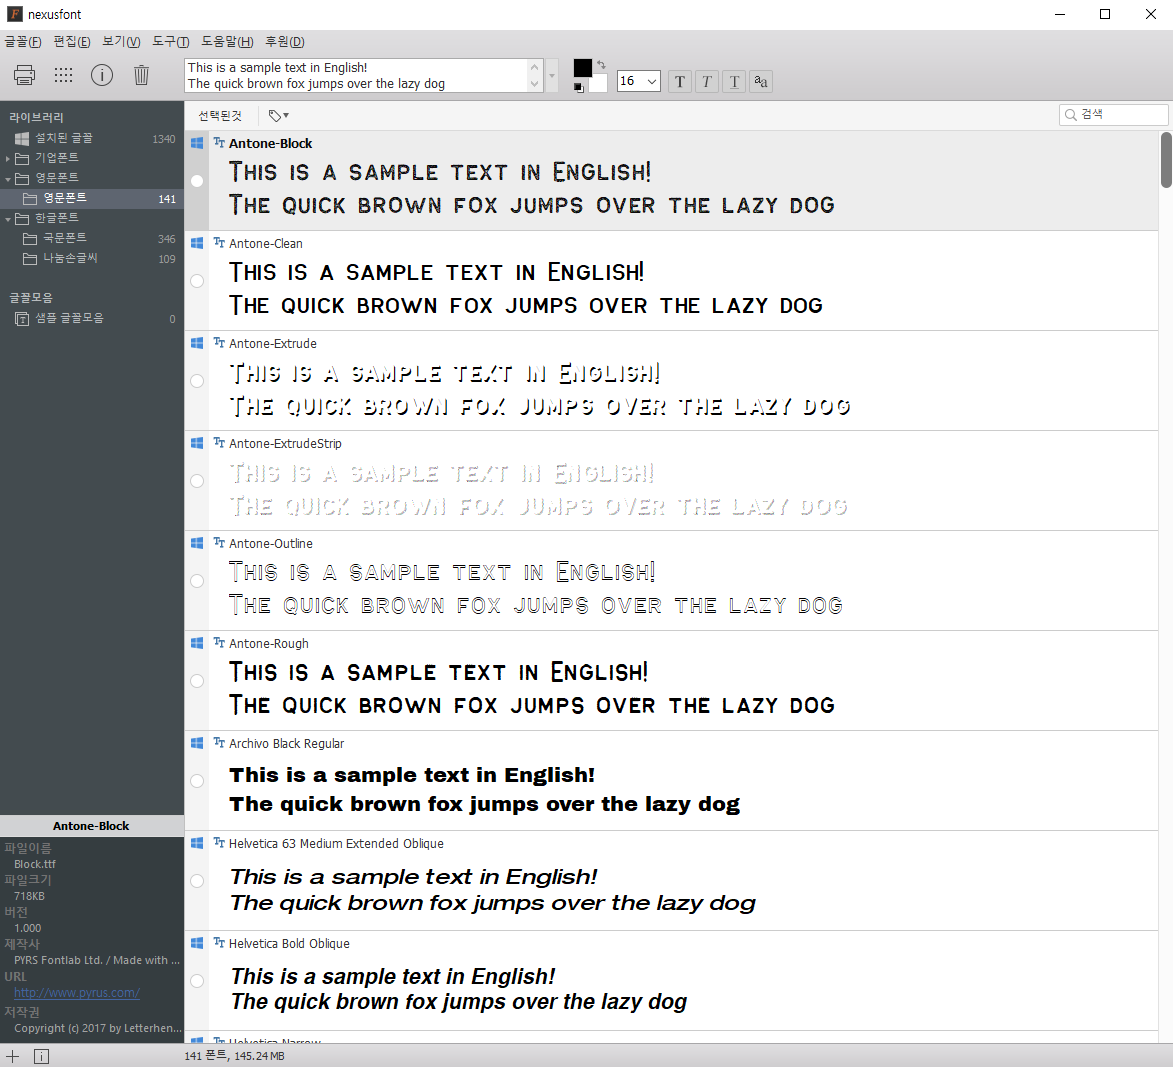Select the Antone-Outline radio button
This screenshot has width=1173, height=1067.
tap(197, 581)
